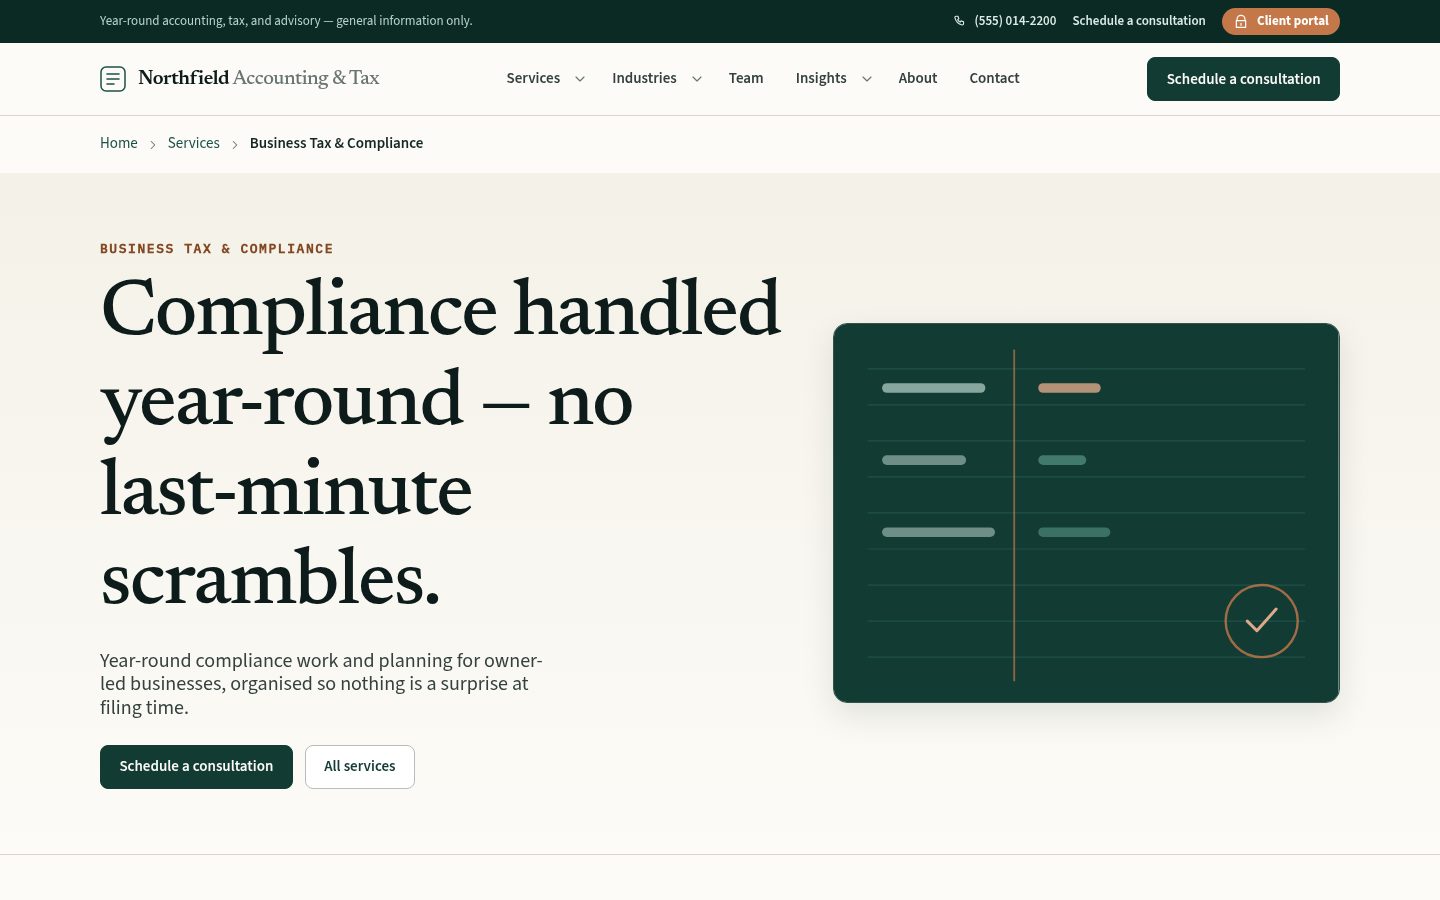Click the Year-round compliance work paragraph
The image size is (1440, 900).
coord(321,684)
